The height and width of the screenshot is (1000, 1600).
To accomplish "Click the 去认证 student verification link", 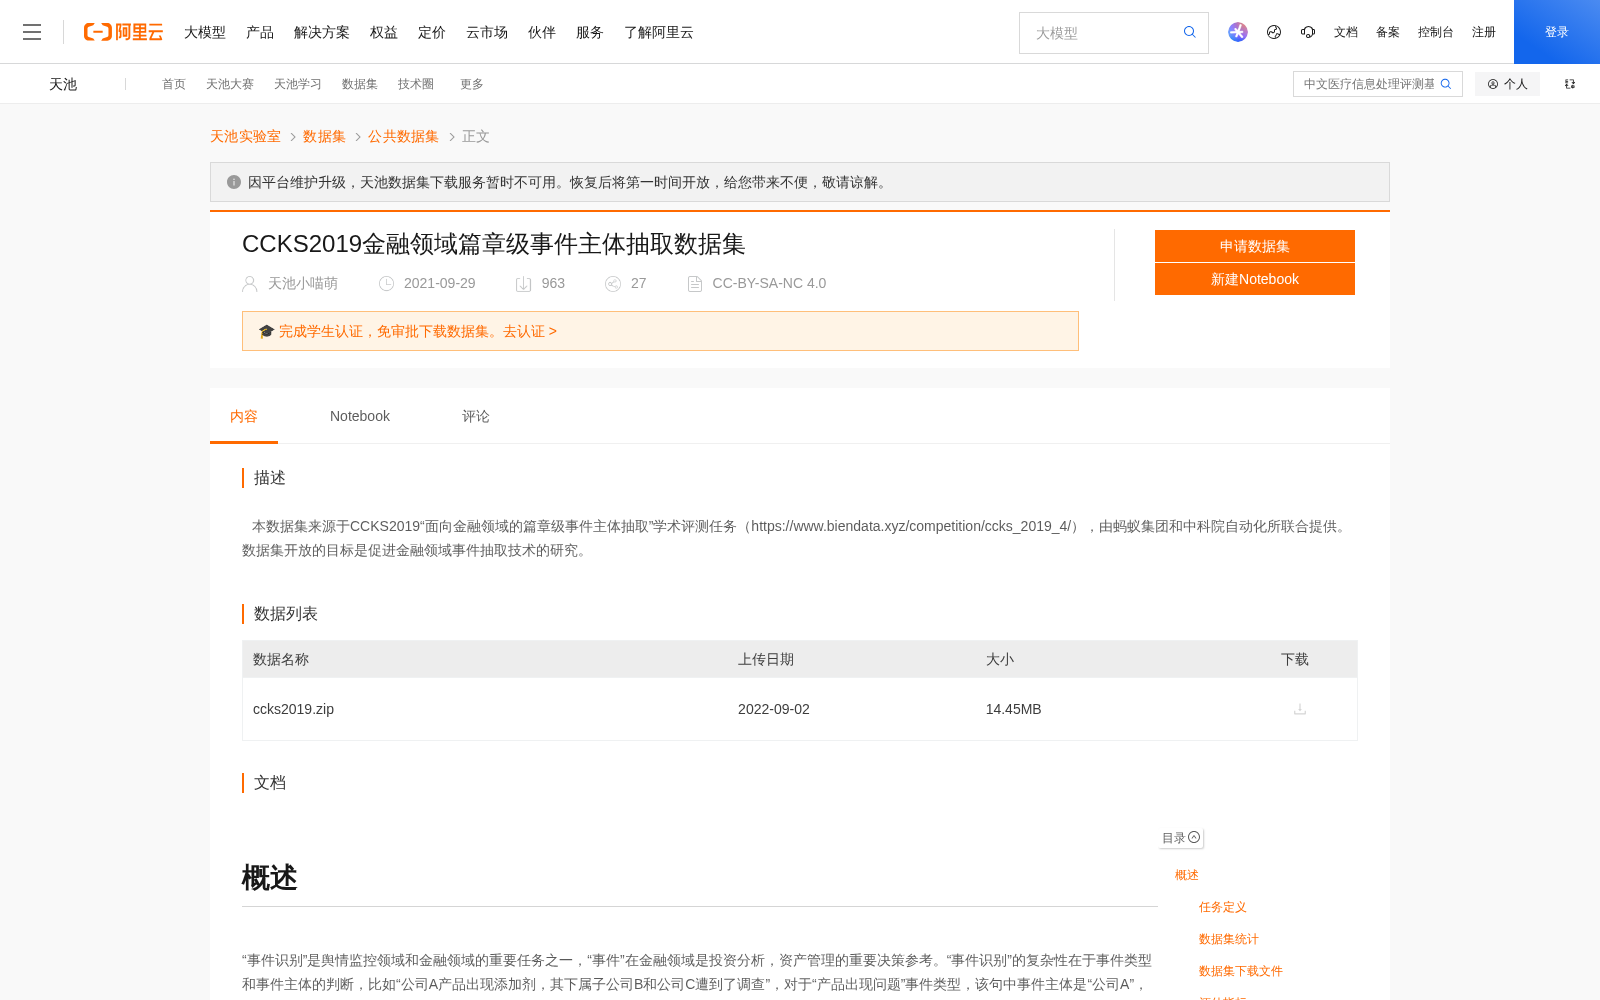I will (x=530, y=331).
